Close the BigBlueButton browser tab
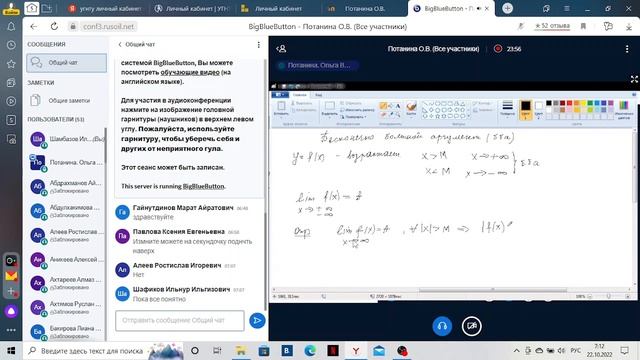The image size is (640, 360). point(487,9)
